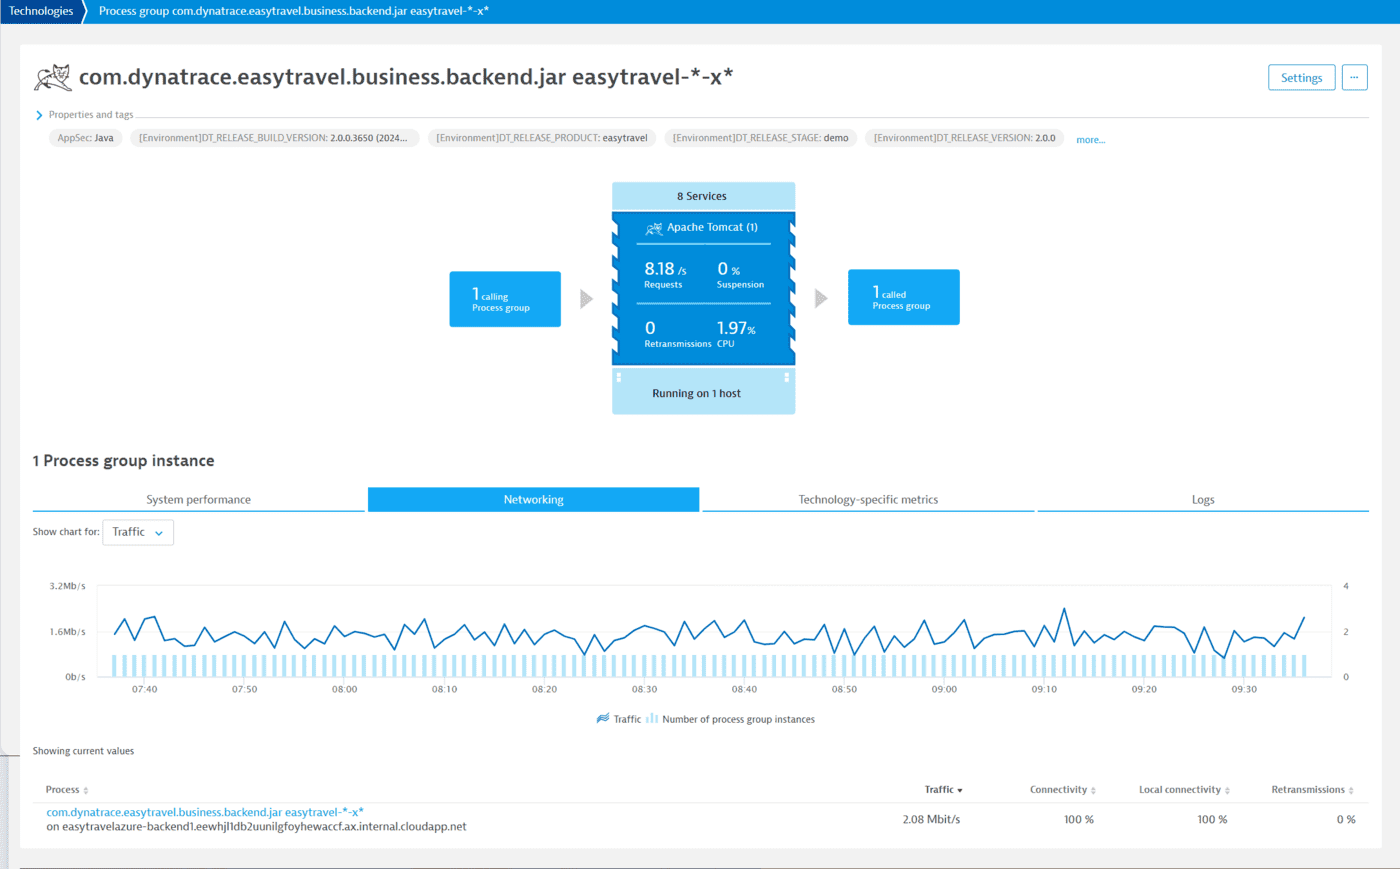Open the 1 called Process group tile
This screenshot has height=869, width=1400.
coord(903,297)
